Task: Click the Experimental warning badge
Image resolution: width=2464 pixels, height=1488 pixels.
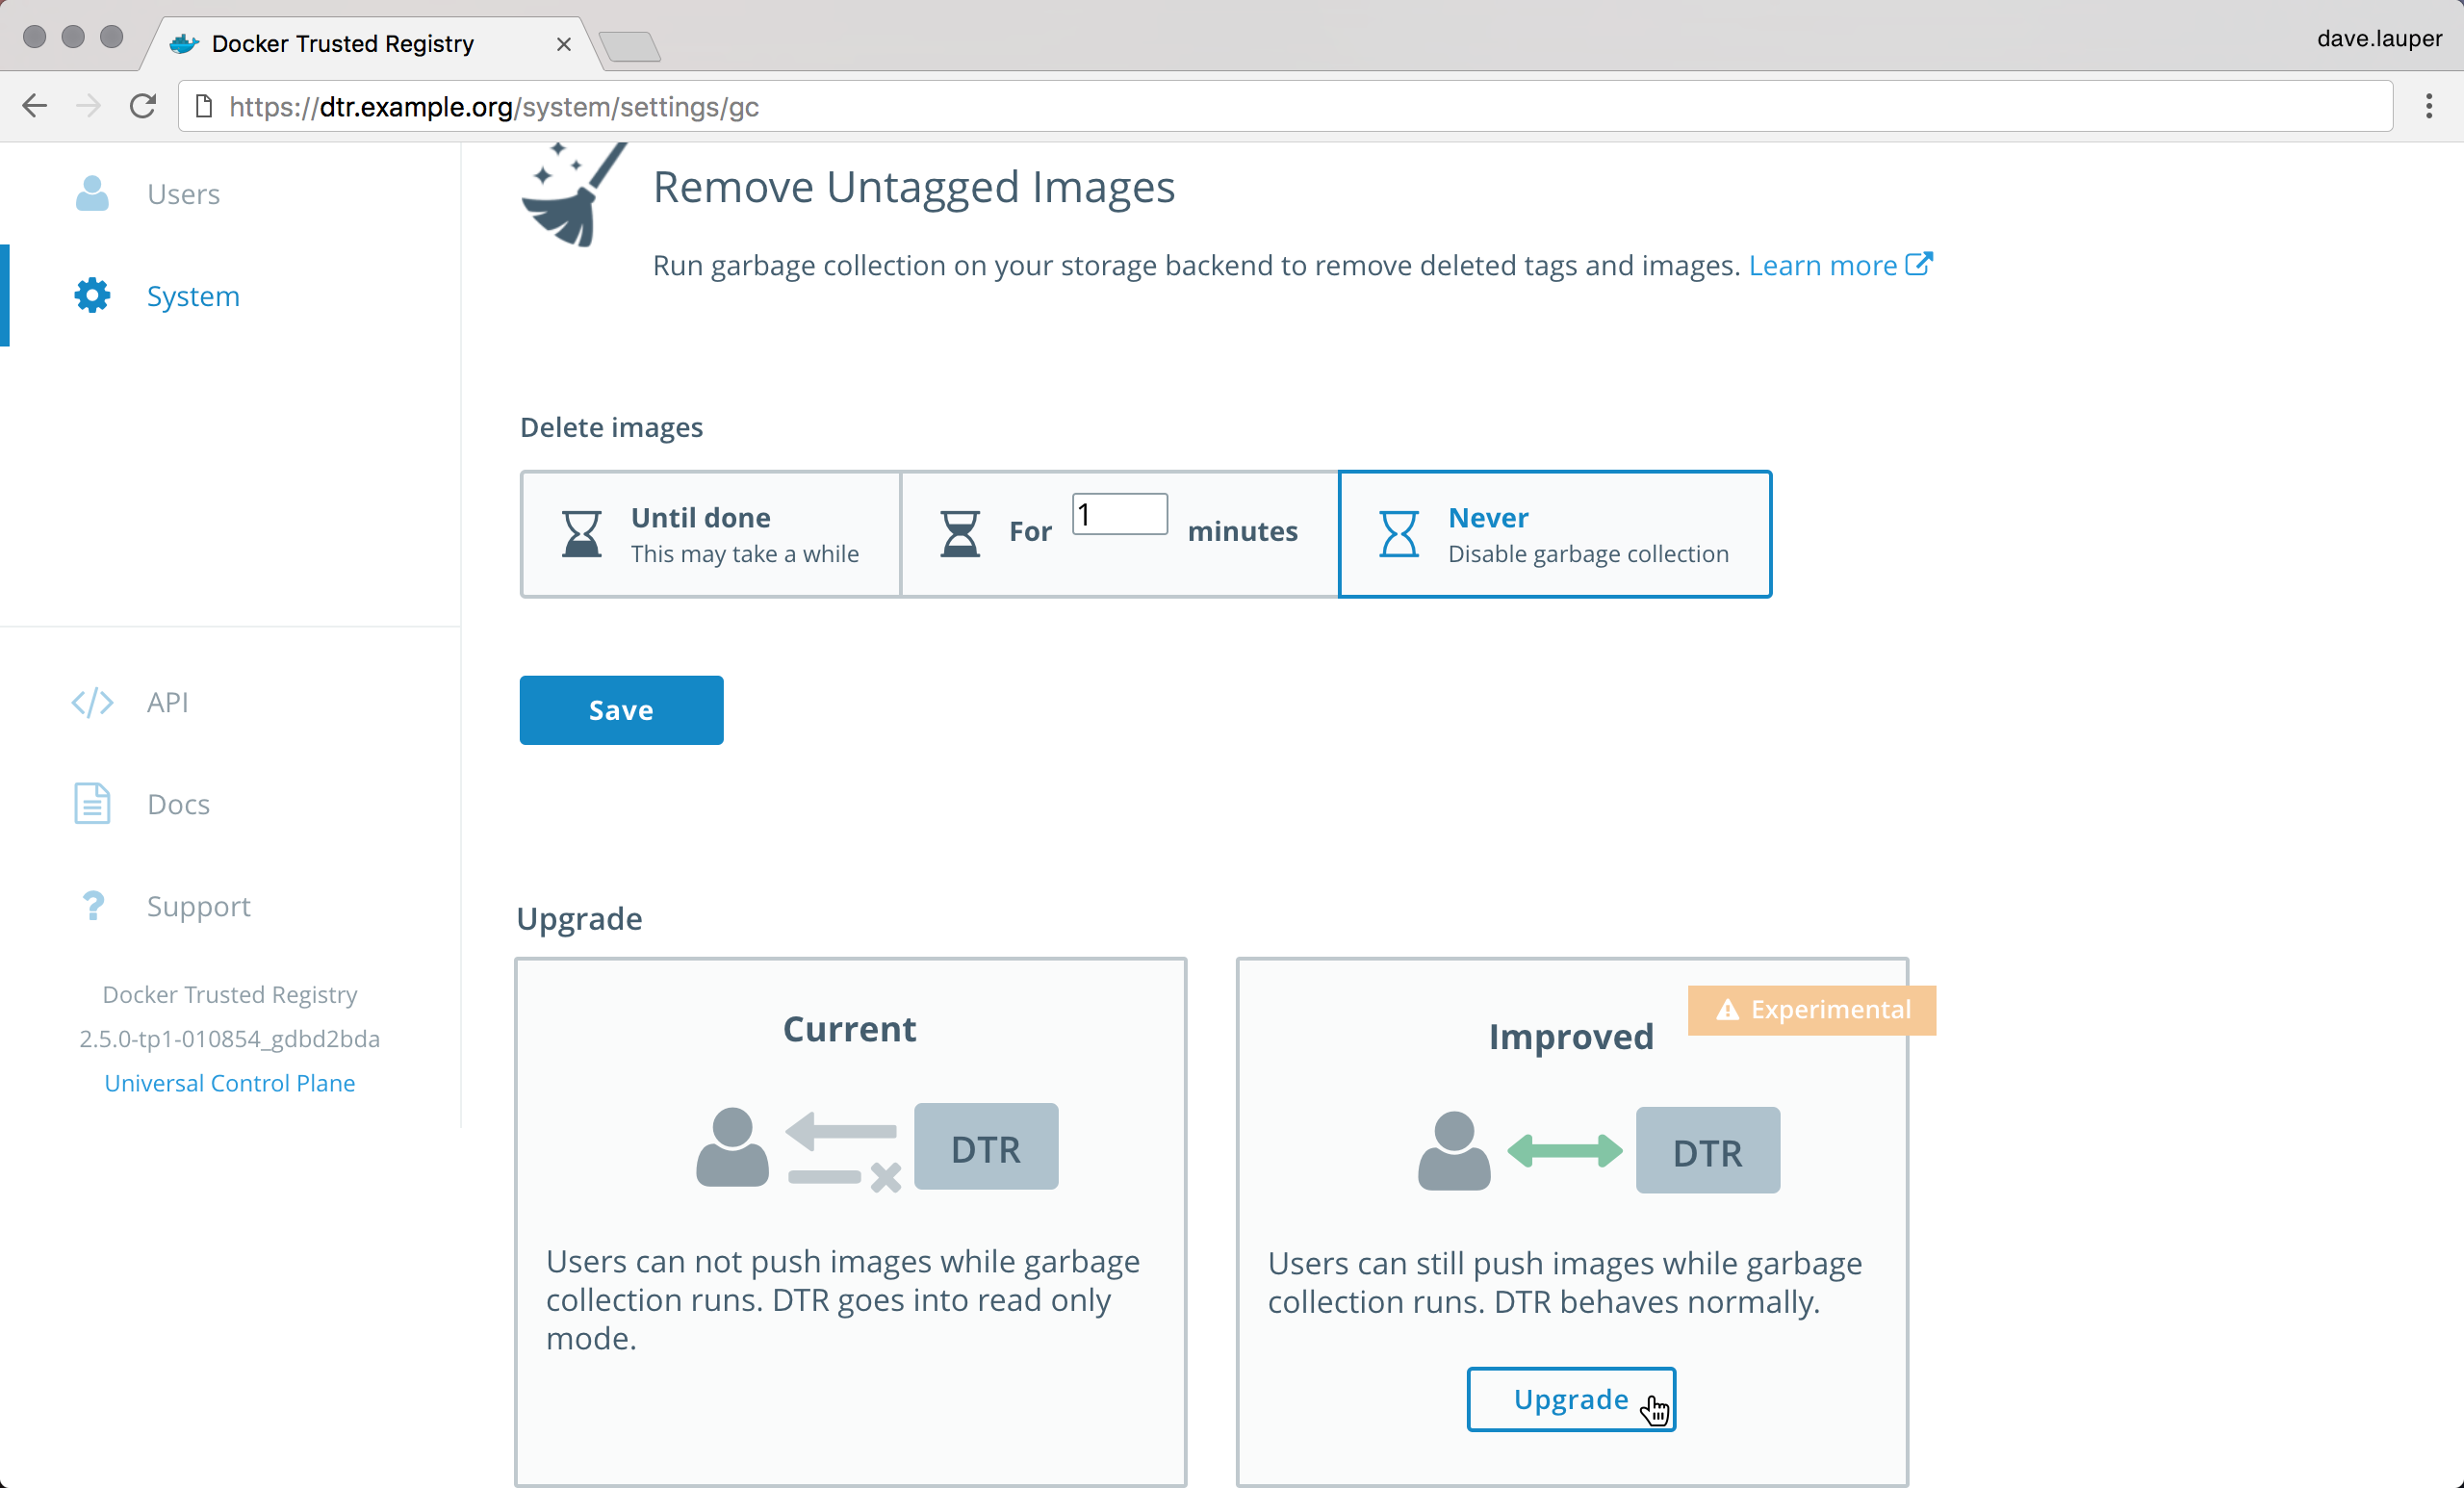Action: coord(1811,1010)
